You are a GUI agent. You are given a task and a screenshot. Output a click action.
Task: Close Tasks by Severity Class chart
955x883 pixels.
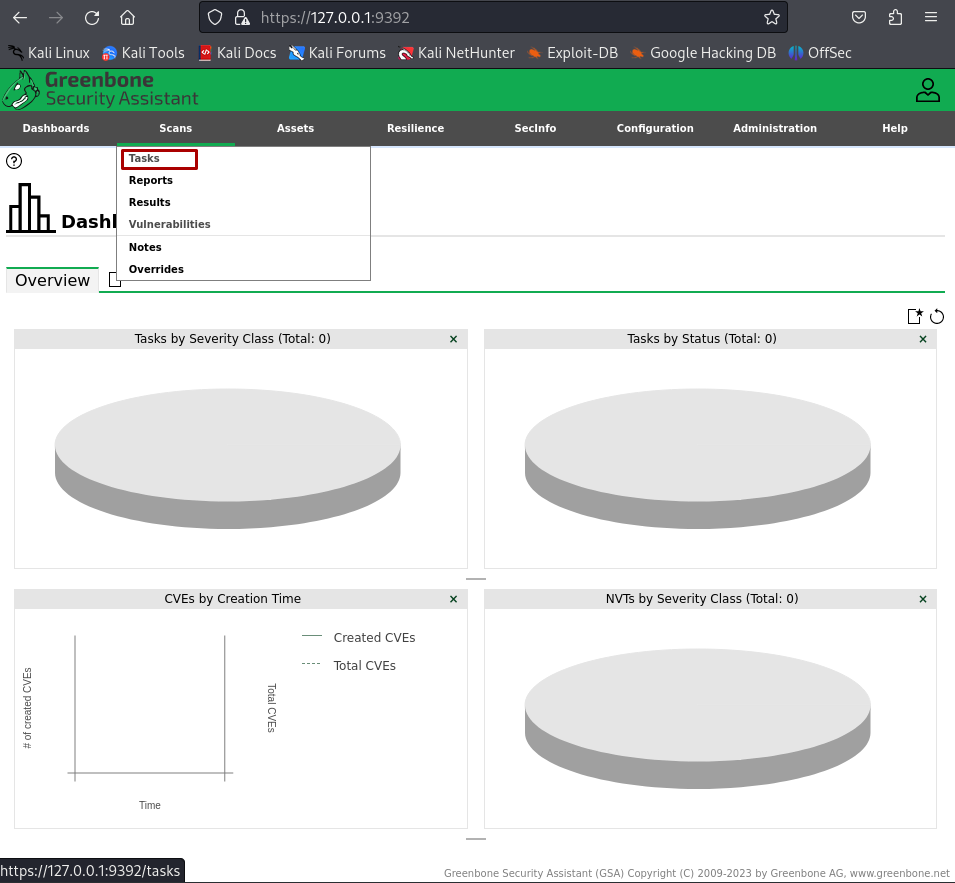click(453, 339)
